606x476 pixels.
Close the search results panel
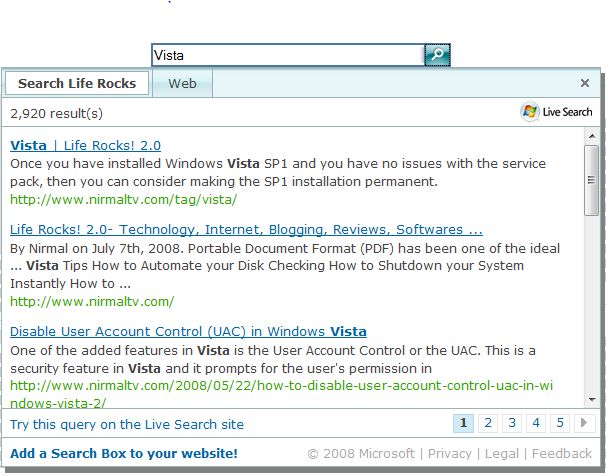(585, 83)
